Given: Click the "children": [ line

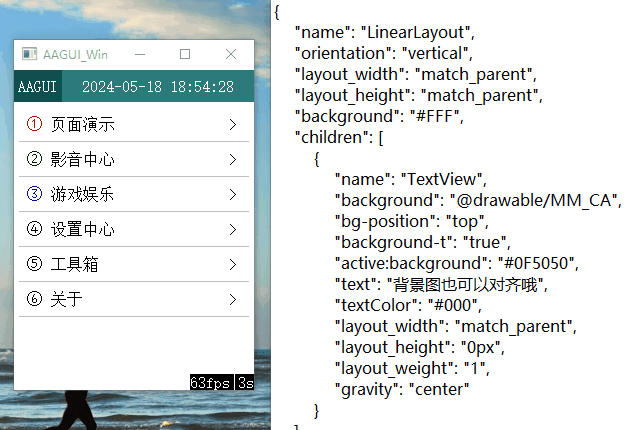Looking at the screenshot, I should pyautogui.click(x=339, y=137).
